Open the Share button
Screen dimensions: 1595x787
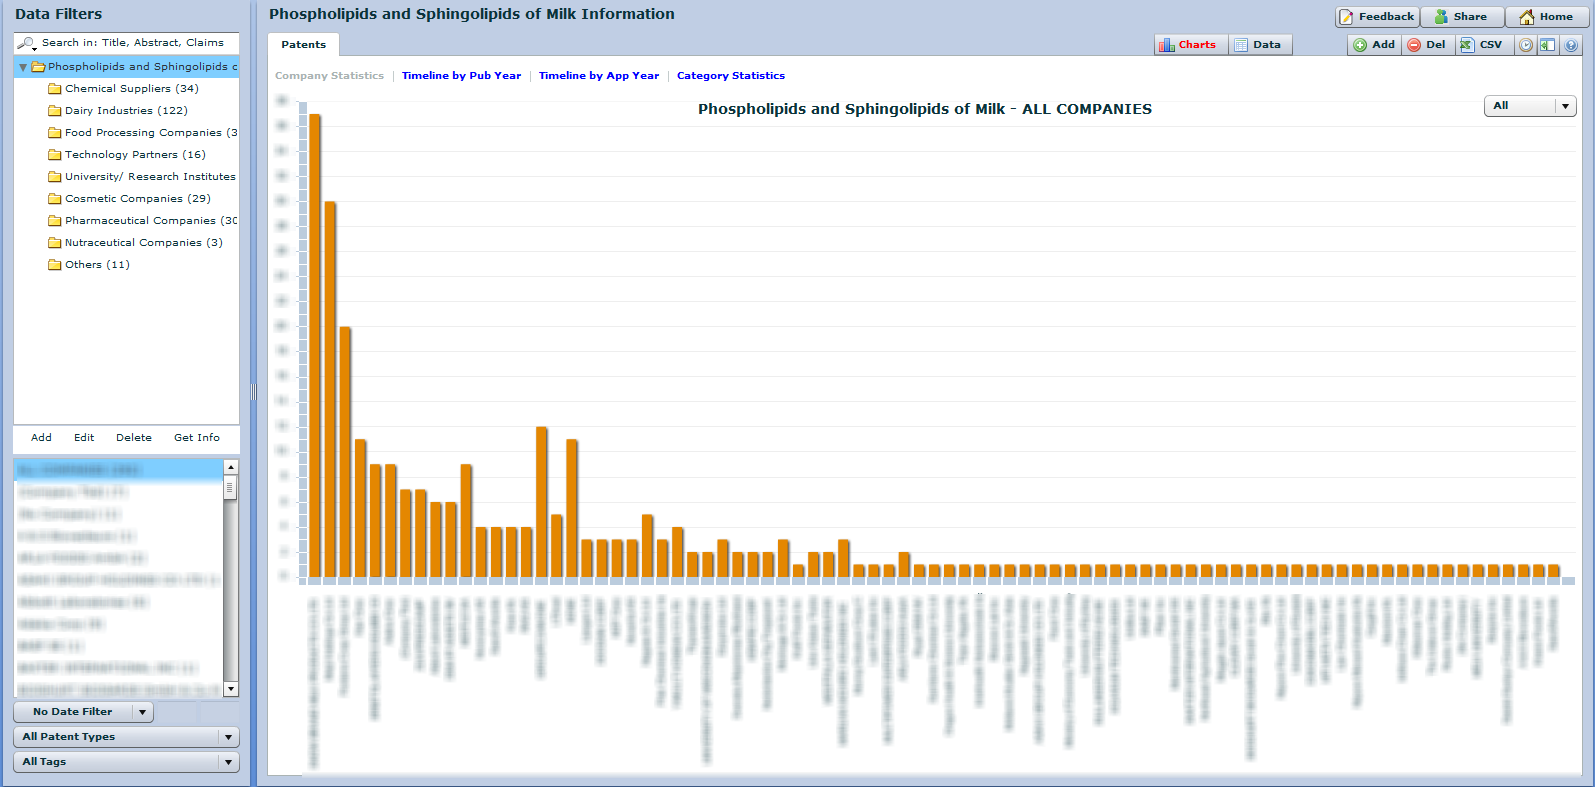click(1461, 17)
